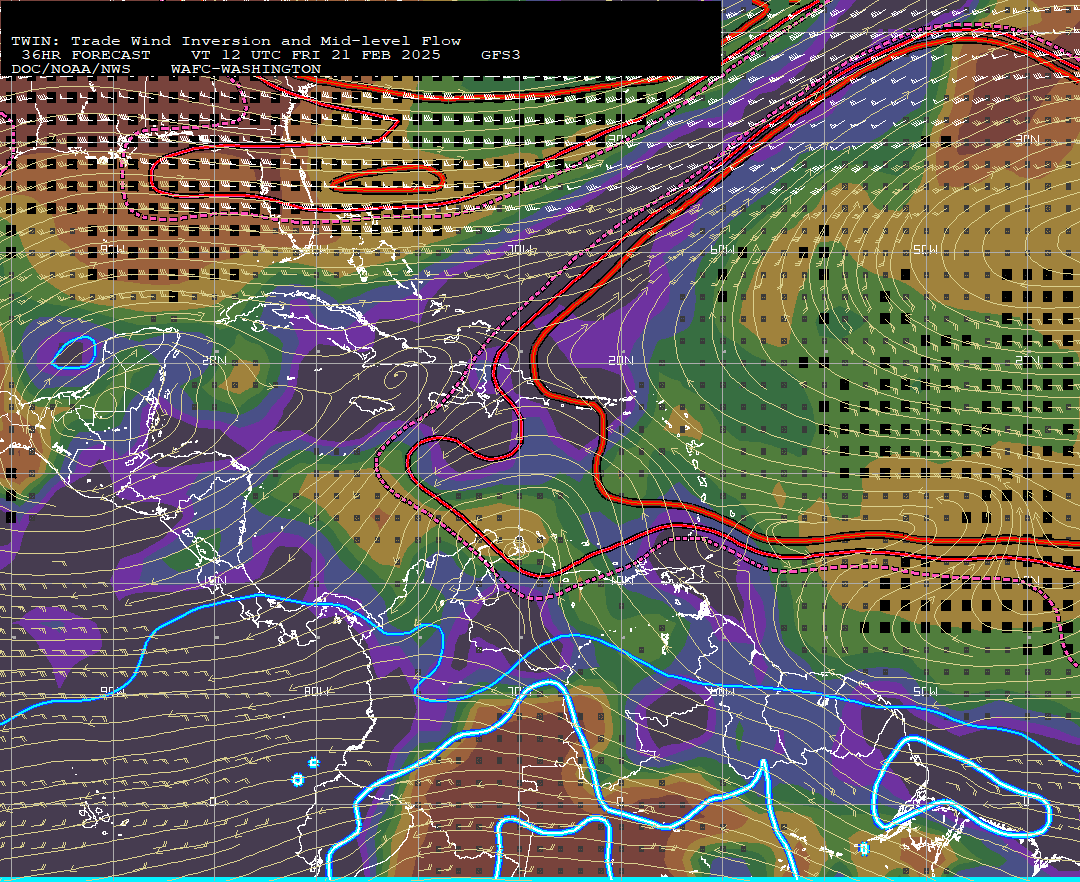Click the title 'TWIN: Trade Wind Inversion and Mid-level Flow'
This screenshot has width=1080, height=882.
click(236, 41)
